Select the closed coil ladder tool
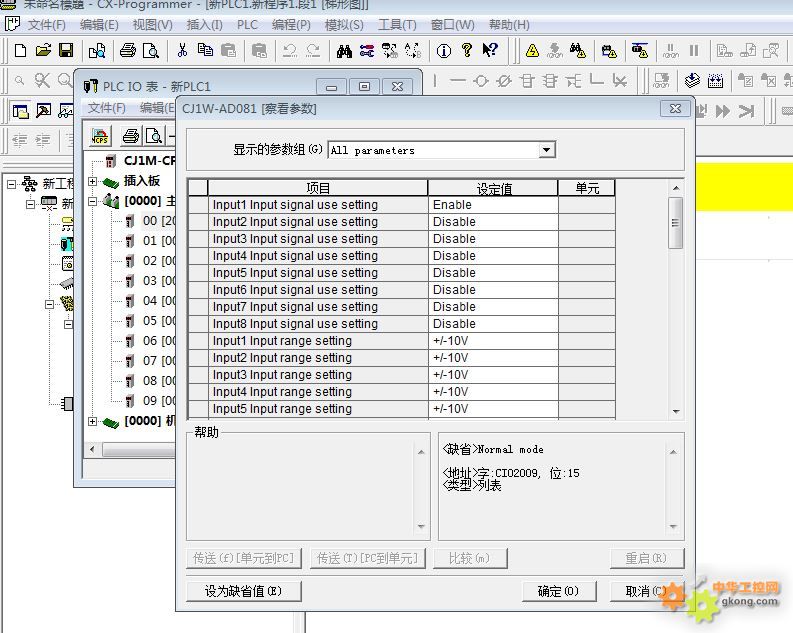793x633 pixels. tap(504, 81)
